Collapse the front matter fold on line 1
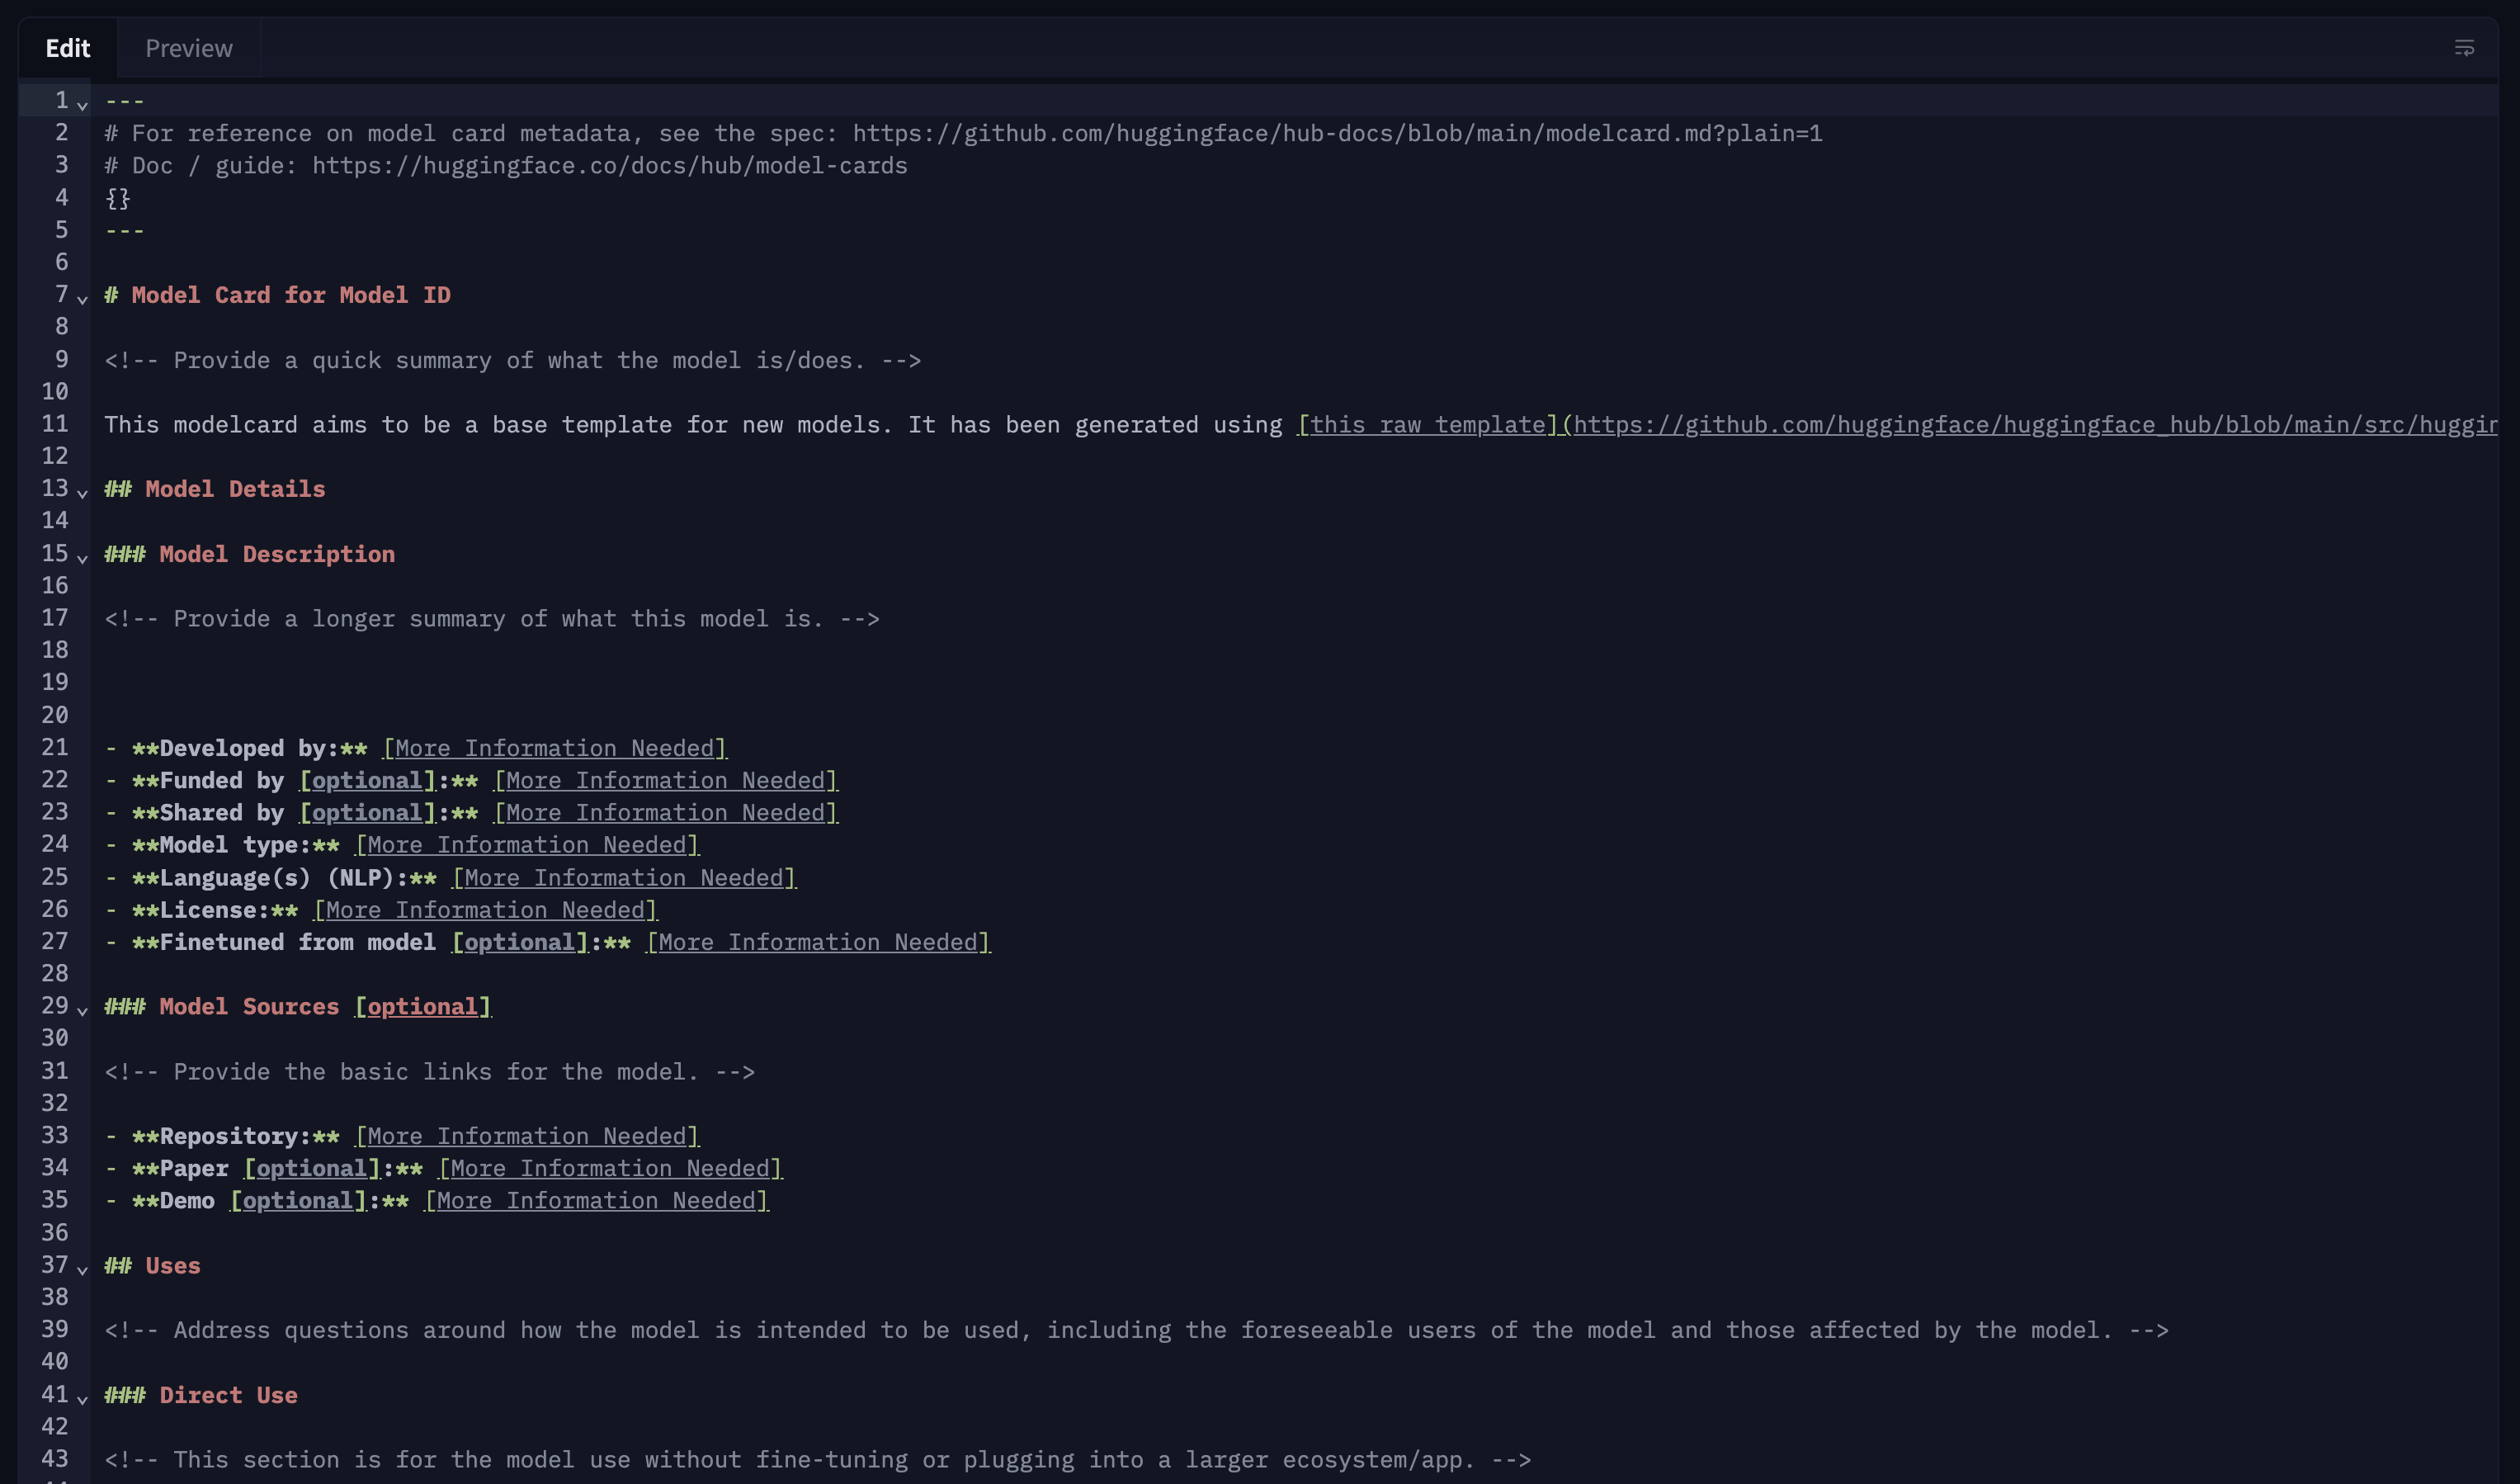2520x1484 pixels. click(83, 104)
